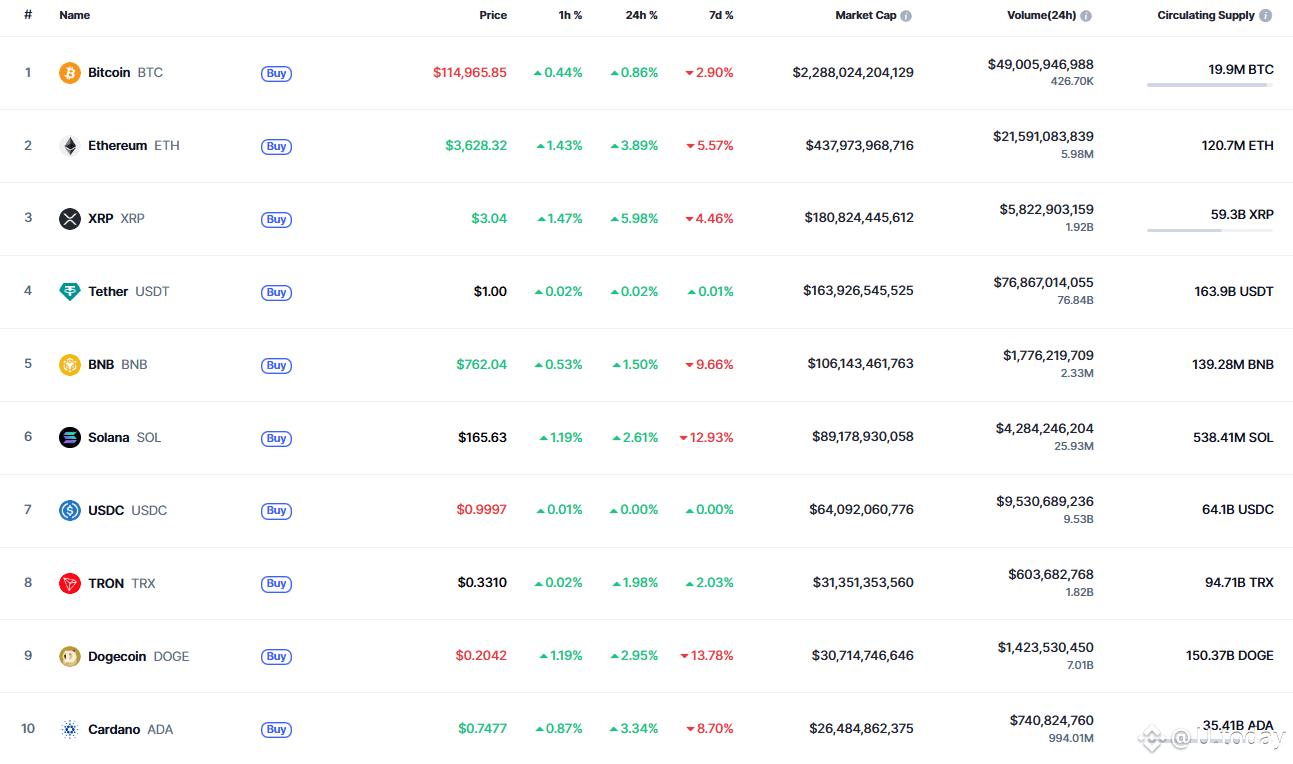This screenshot has height=764, width=1293.
Task: Click the Ethereum diamond logo icon
Action: [x=69, y=146]
